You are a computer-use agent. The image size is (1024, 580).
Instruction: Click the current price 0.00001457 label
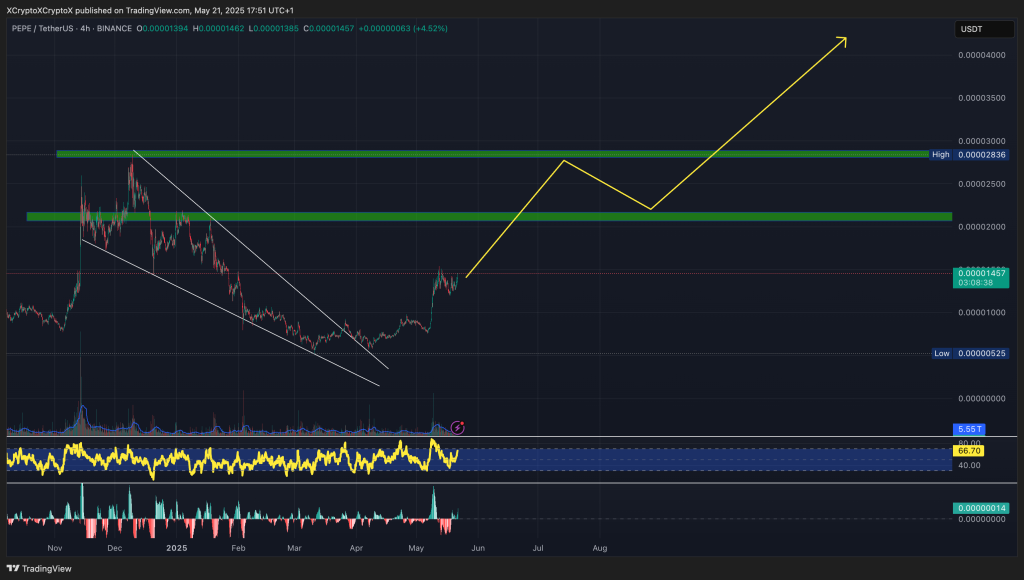981,273
